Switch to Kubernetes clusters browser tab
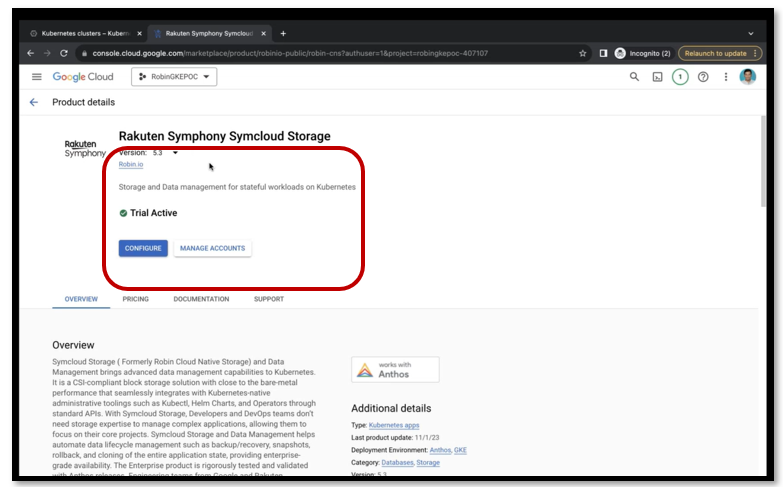 86,33
